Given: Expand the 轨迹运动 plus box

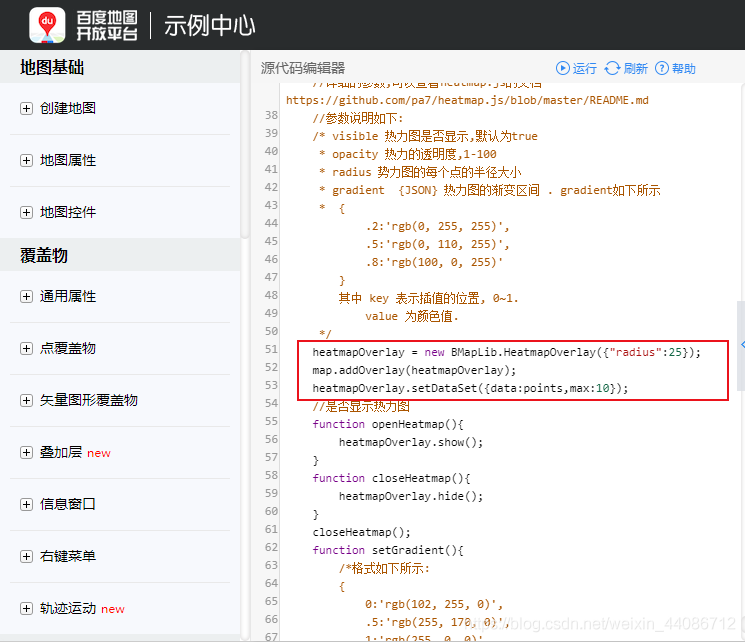Looking at the screenshot, I should [26, 608].
